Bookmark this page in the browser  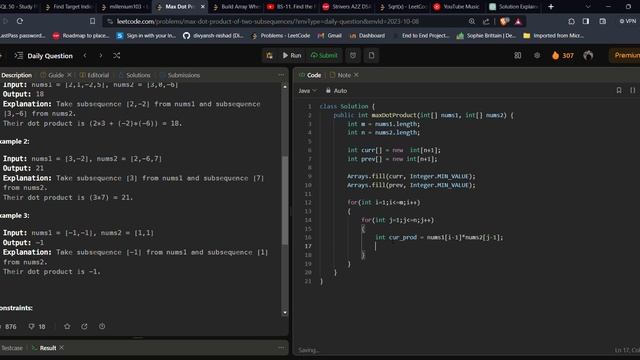coord(93,21)
